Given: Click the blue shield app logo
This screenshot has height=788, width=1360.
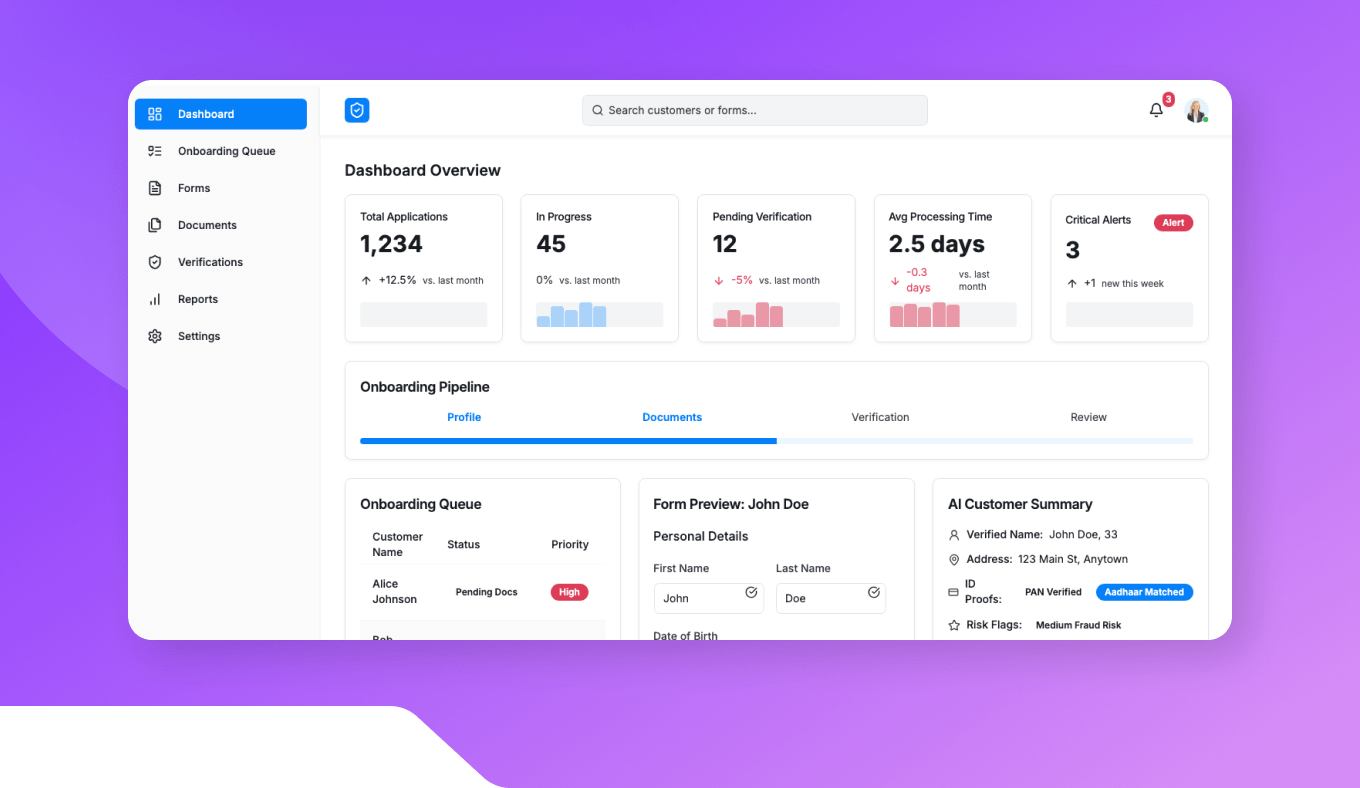Looking at the screenshot, I should point(357,110).
